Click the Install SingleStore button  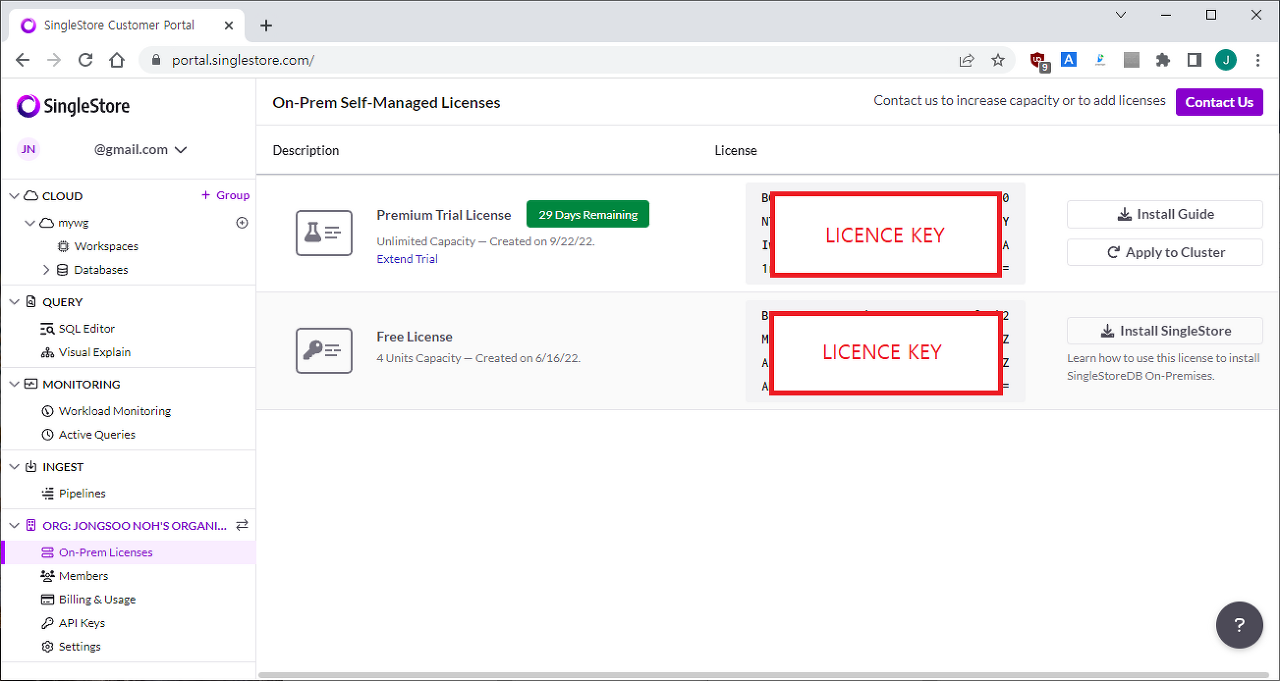(x=1165, y=331)
